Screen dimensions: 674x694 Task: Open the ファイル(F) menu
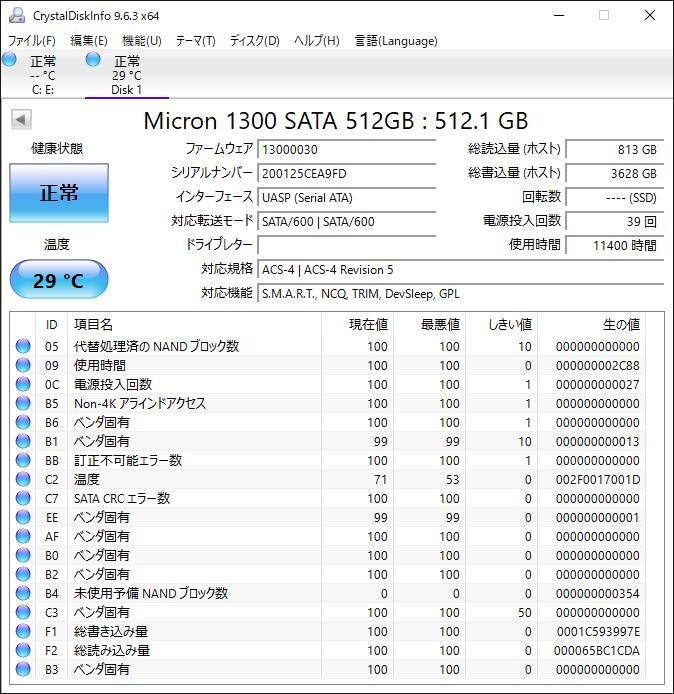(x=31, y=41)
